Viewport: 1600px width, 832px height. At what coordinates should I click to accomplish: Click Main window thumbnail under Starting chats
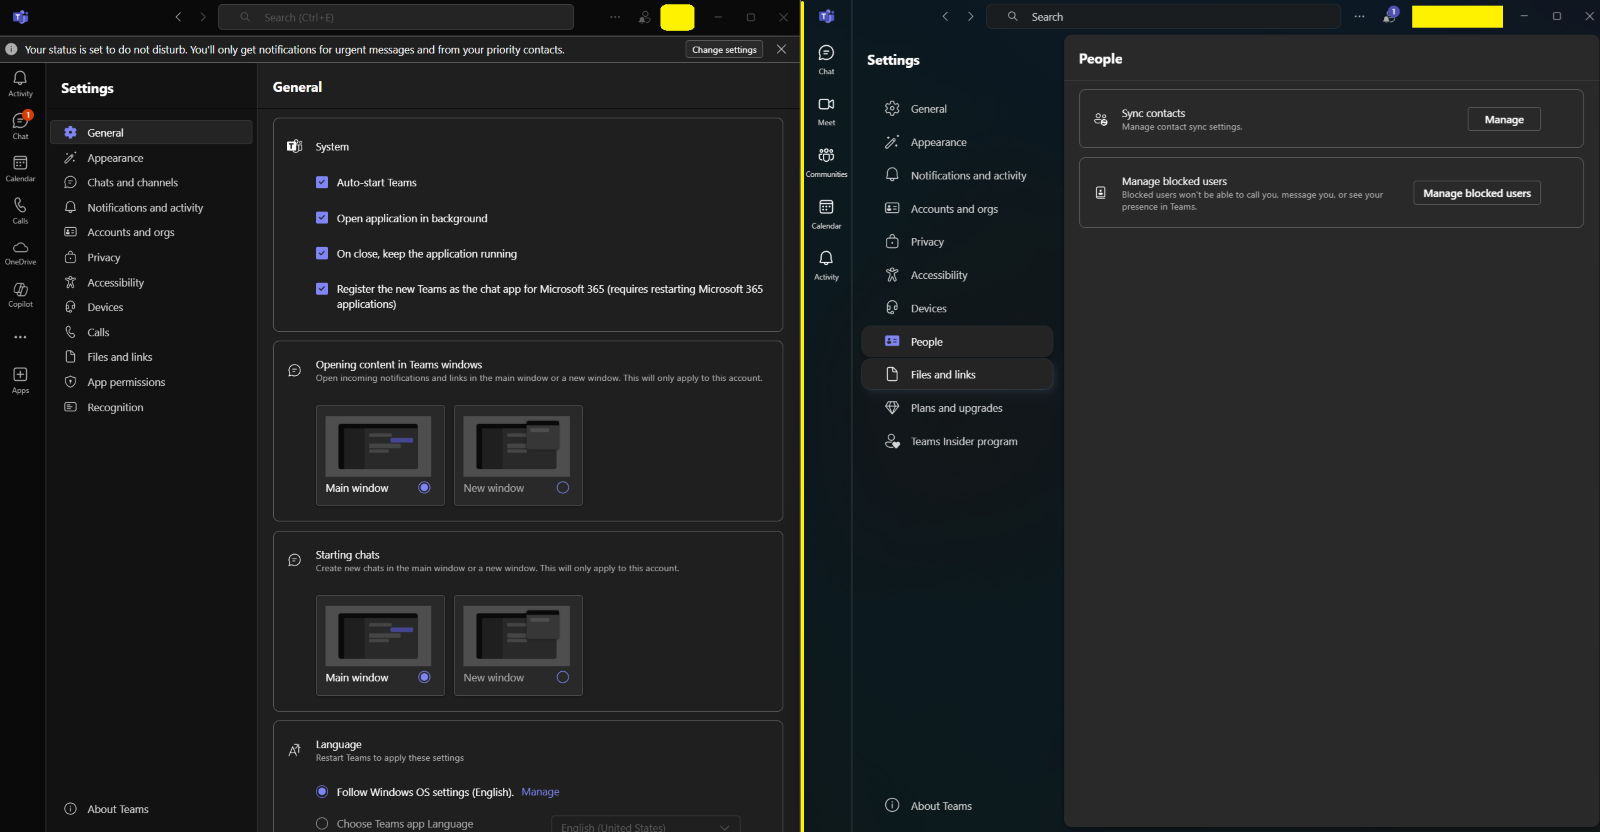[x=378, y=636]
